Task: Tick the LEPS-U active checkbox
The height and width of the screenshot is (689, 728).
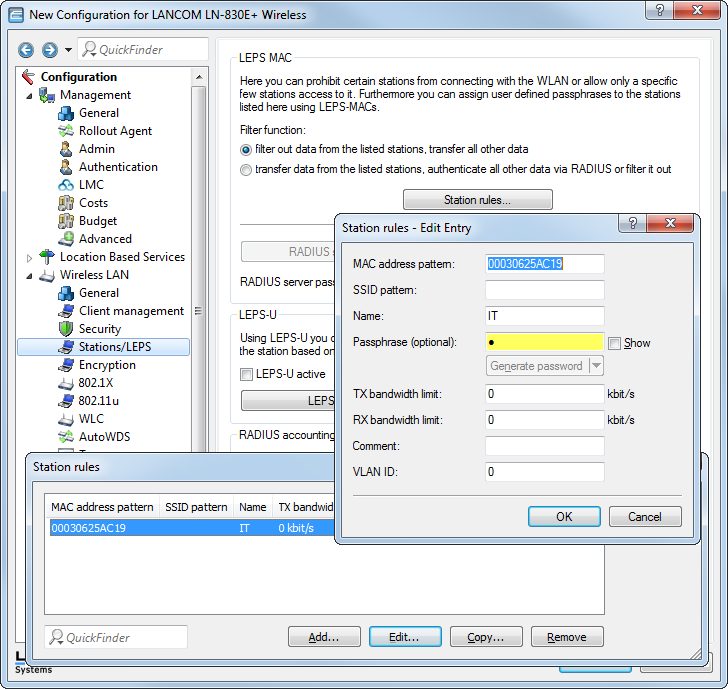Action: pyautogui.click(x=247, y=374)
